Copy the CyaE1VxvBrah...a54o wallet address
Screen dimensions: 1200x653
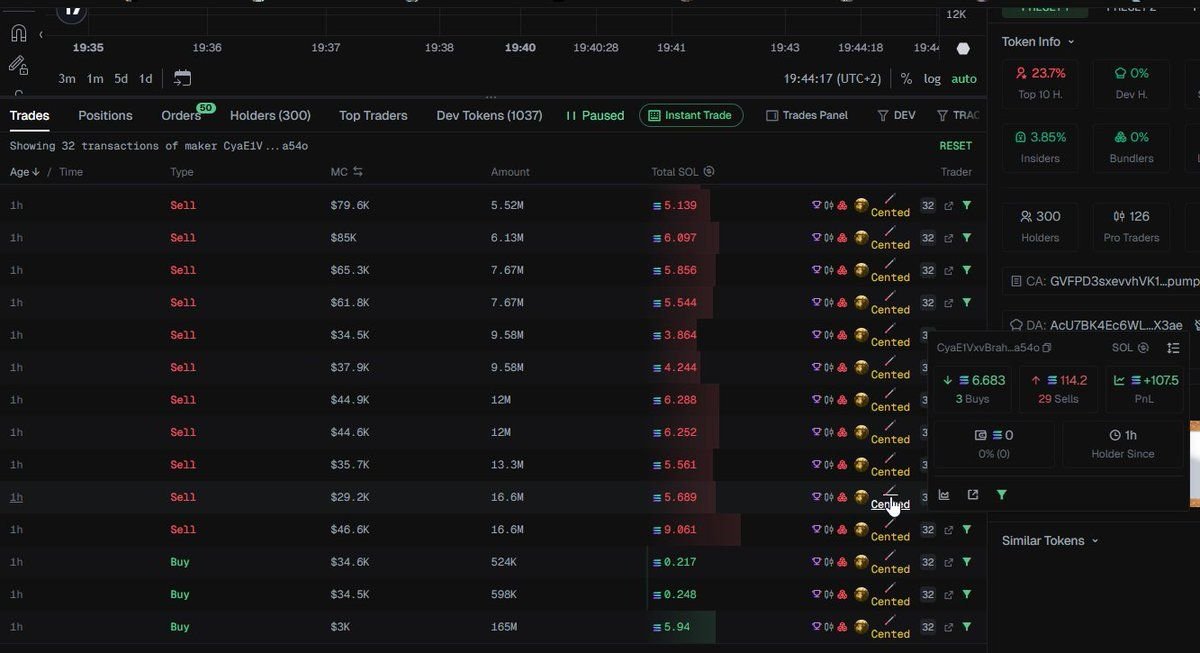coord(1047,348)
